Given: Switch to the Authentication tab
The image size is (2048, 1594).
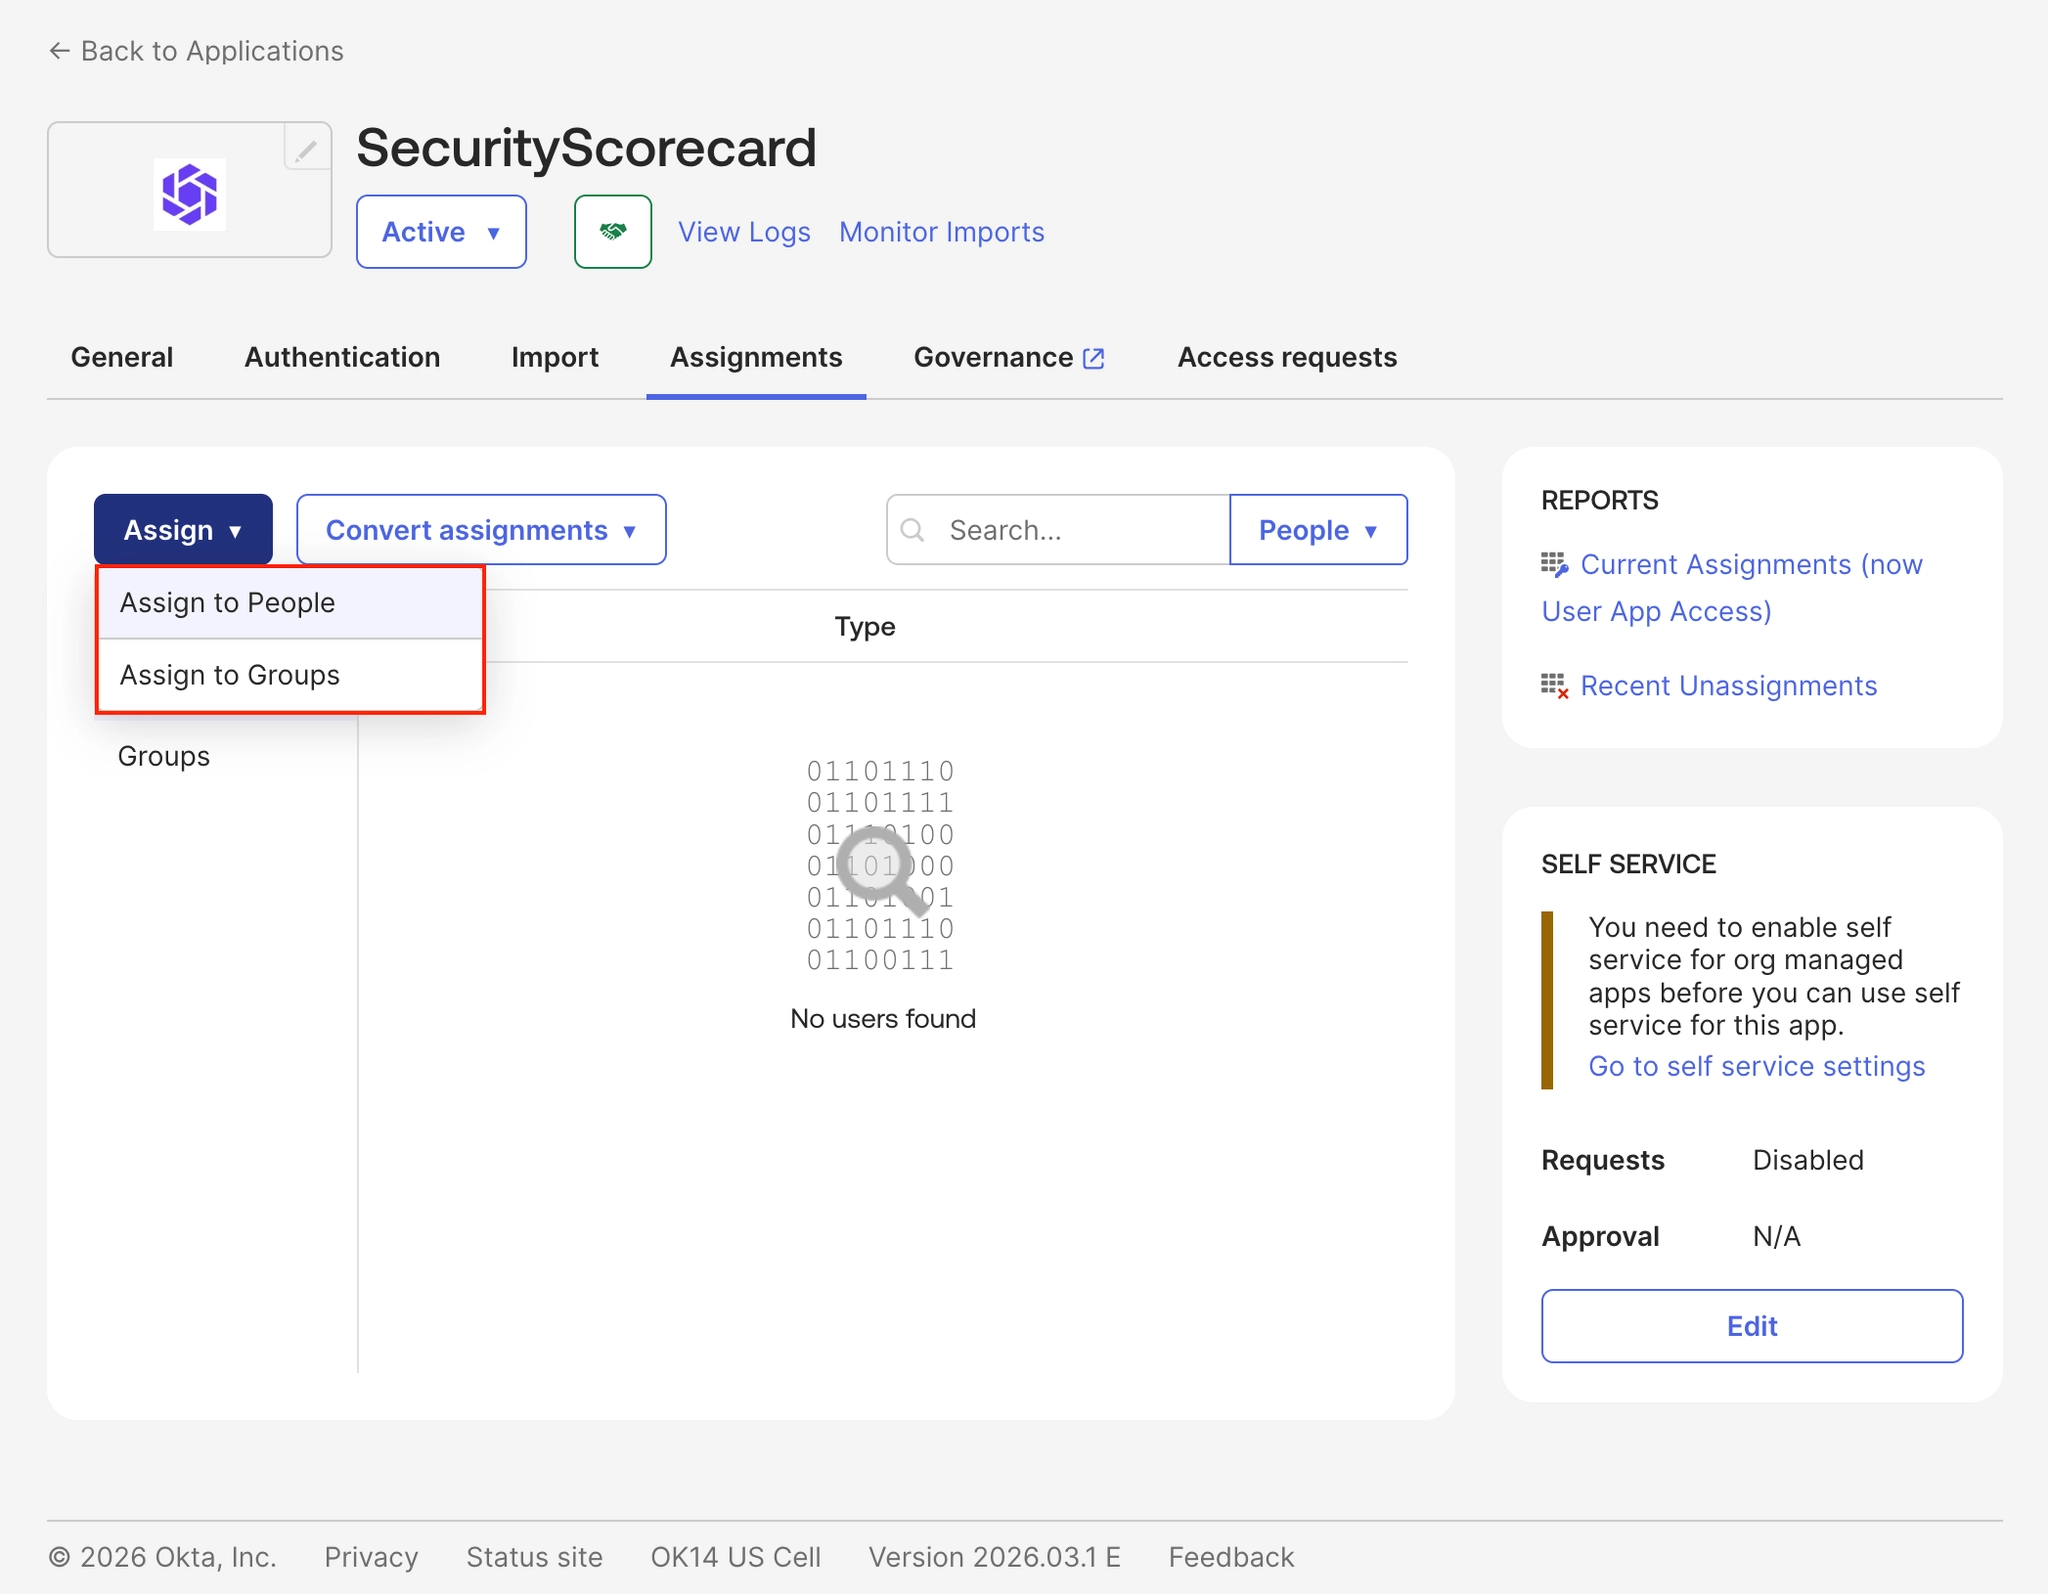Looking at the screenshot, I should (x=342, y=358).
